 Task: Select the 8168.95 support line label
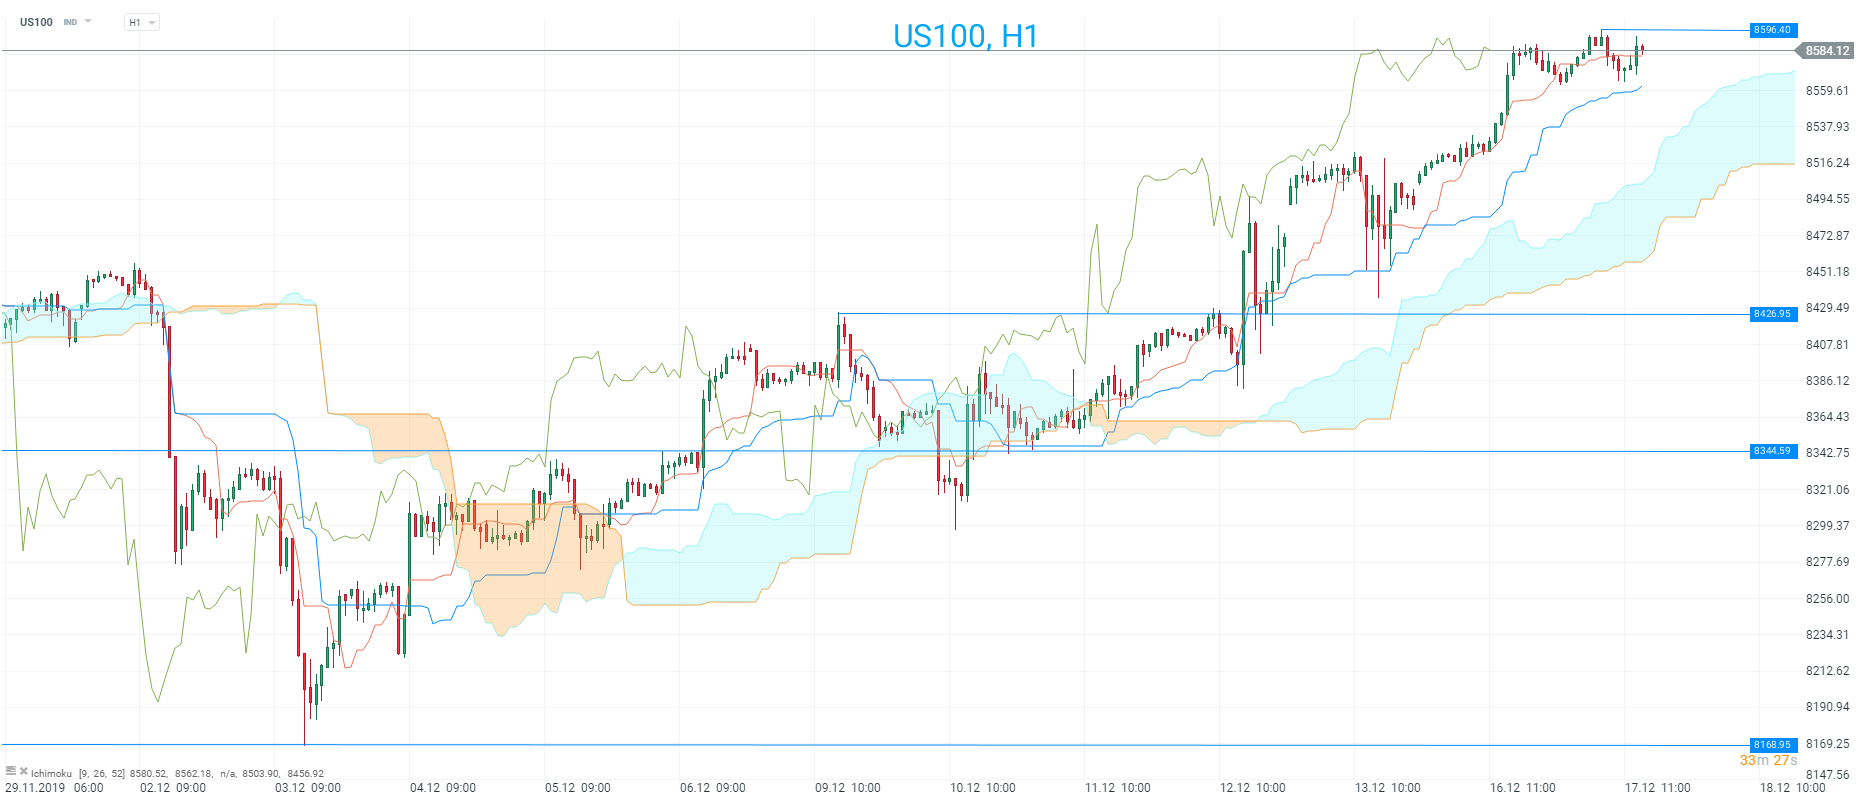point(1772,744)
